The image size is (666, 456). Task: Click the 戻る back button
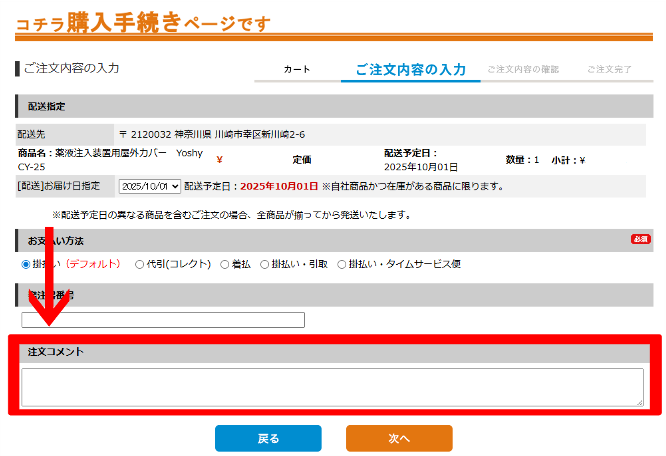(x=268, y=438)
